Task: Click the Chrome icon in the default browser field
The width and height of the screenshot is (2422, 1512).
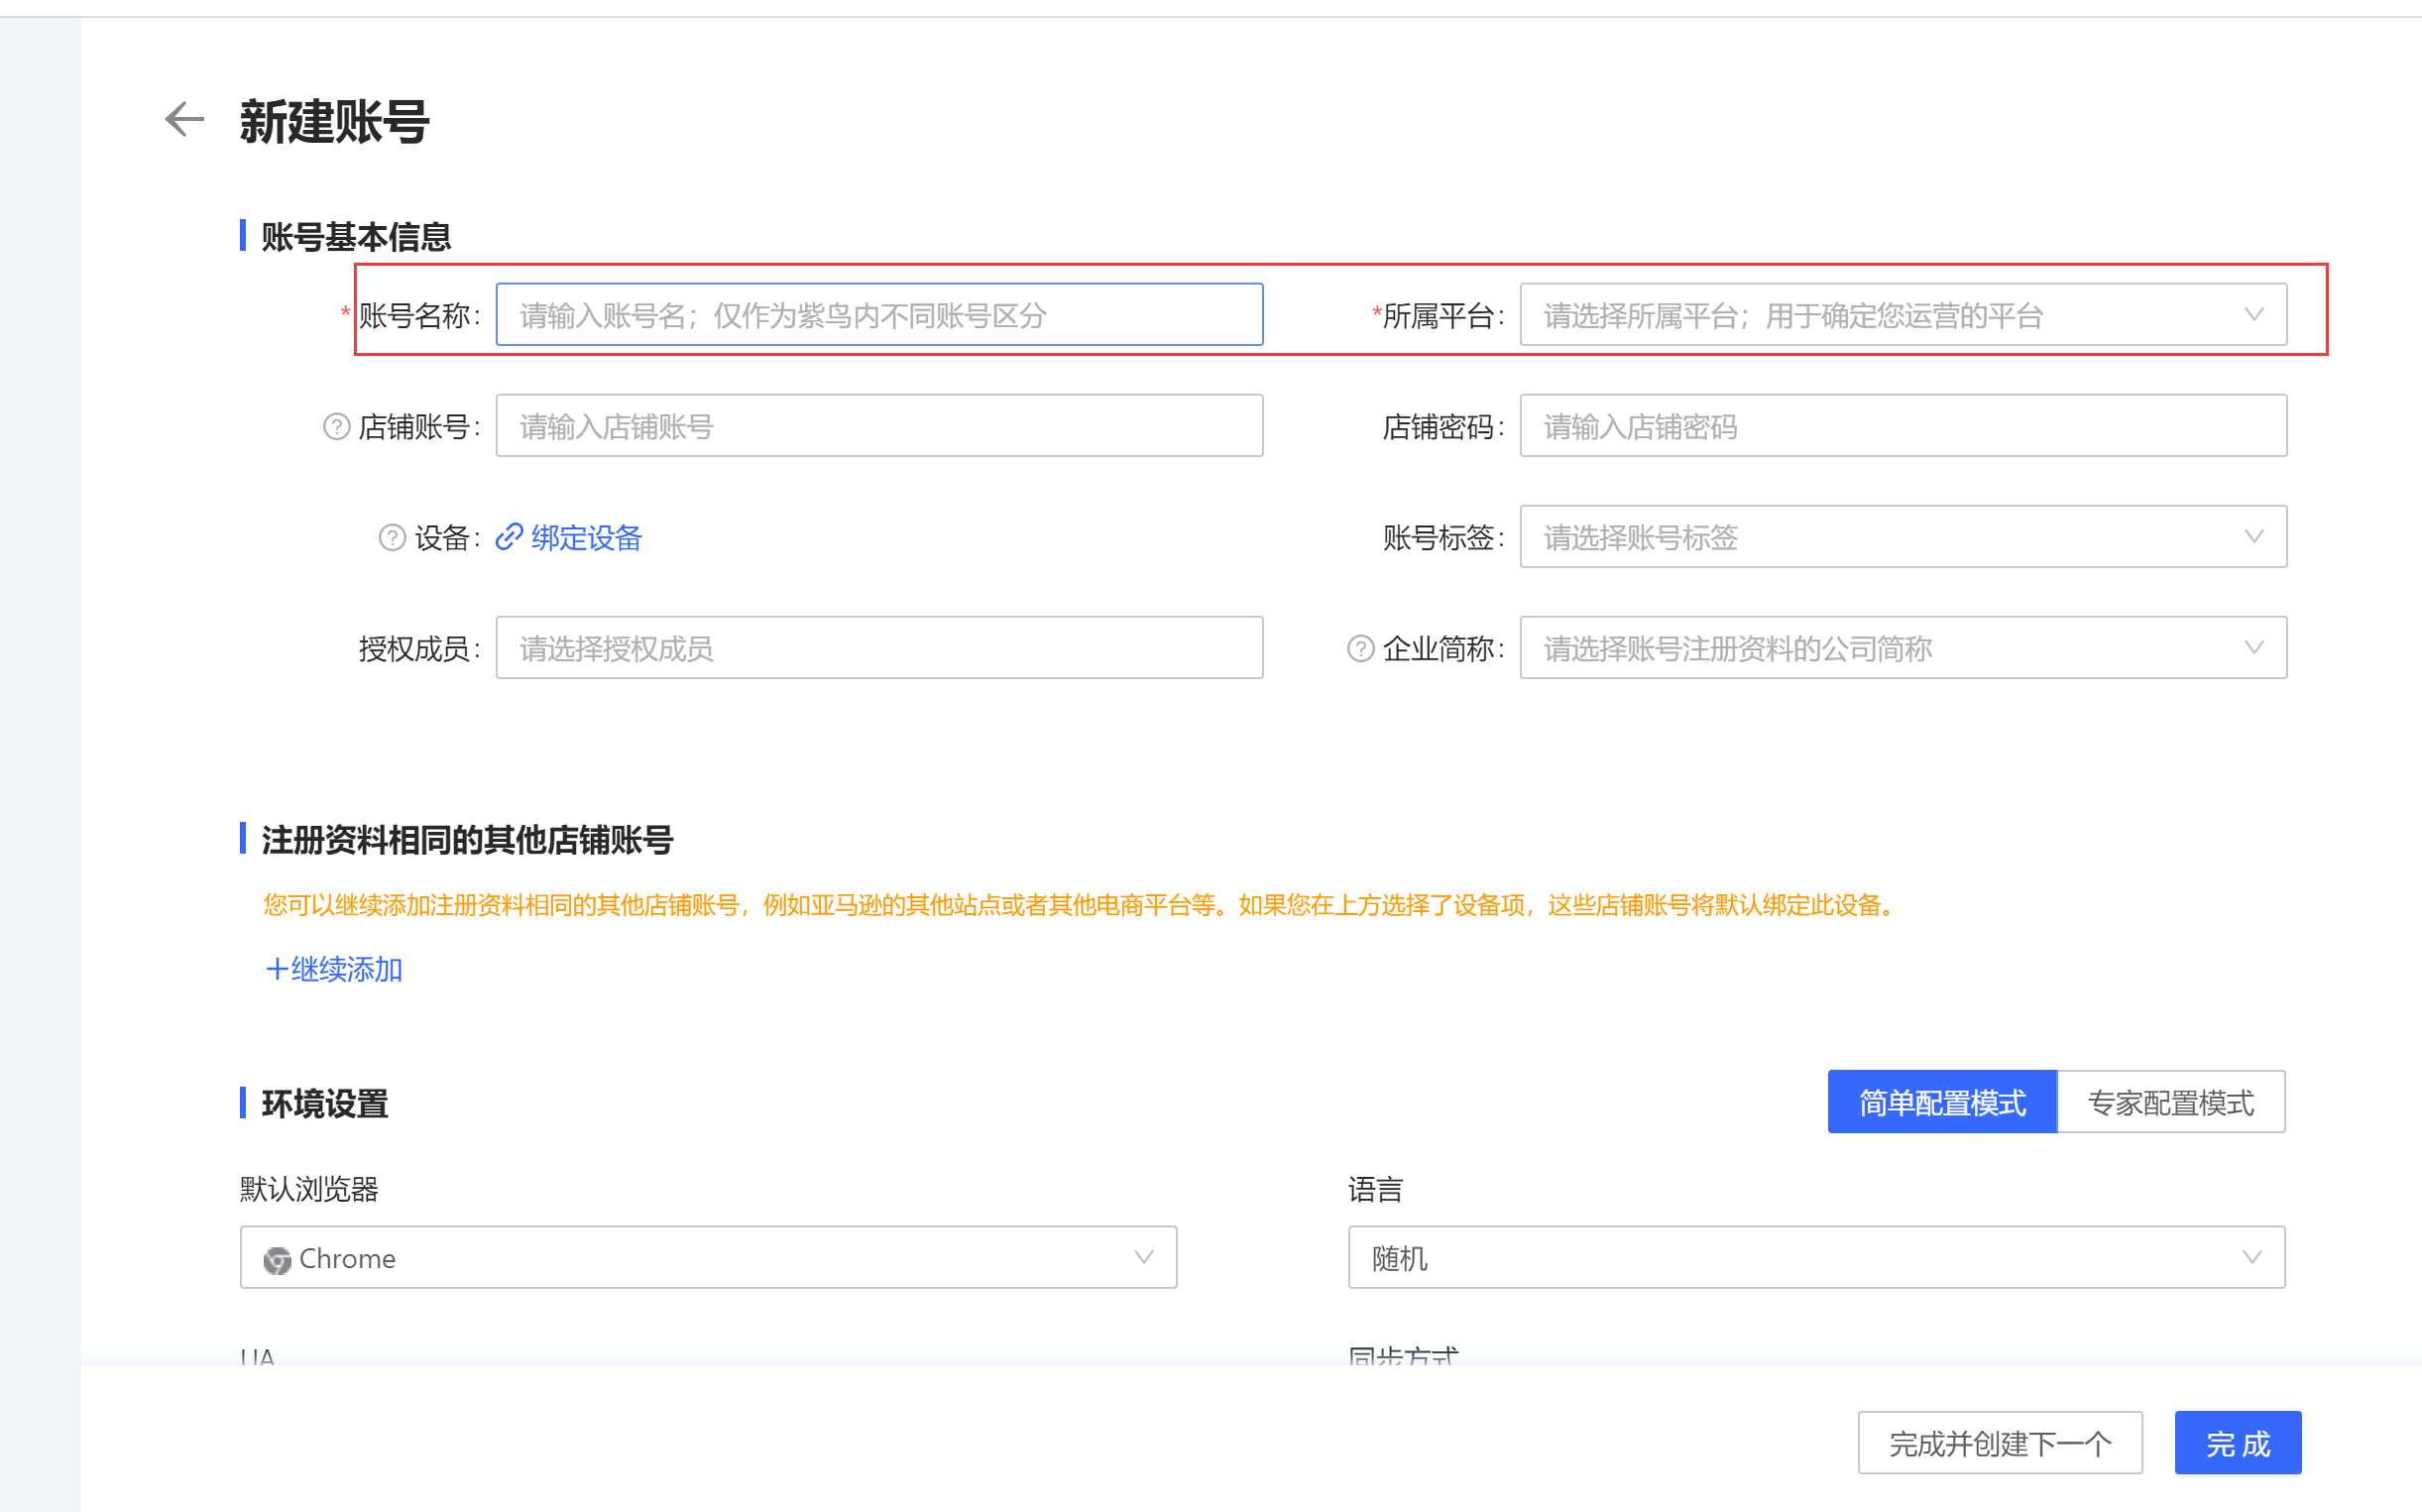Action: [277, 1259]
